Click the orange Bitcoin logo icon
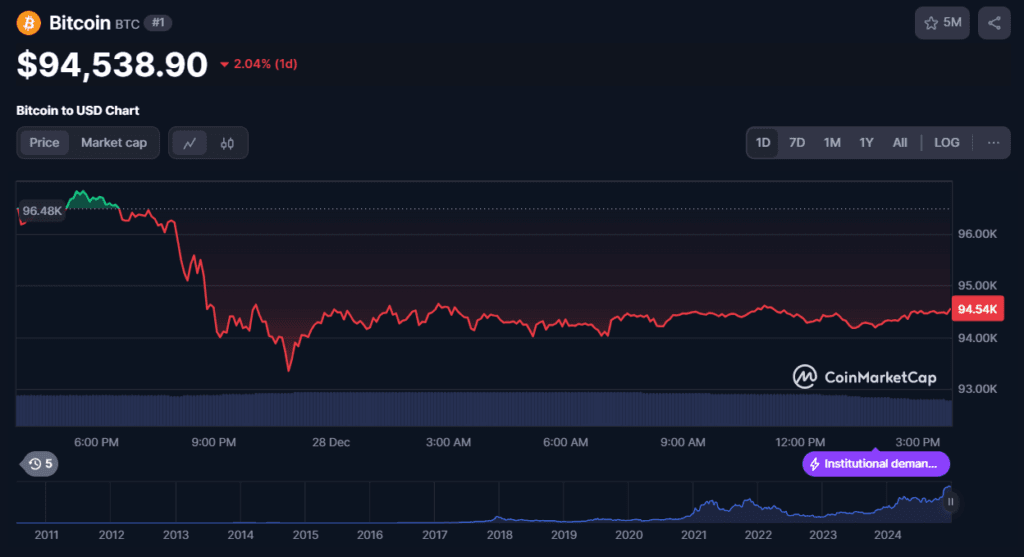This screenshot has width=1024, height=557. coord(29,24)
